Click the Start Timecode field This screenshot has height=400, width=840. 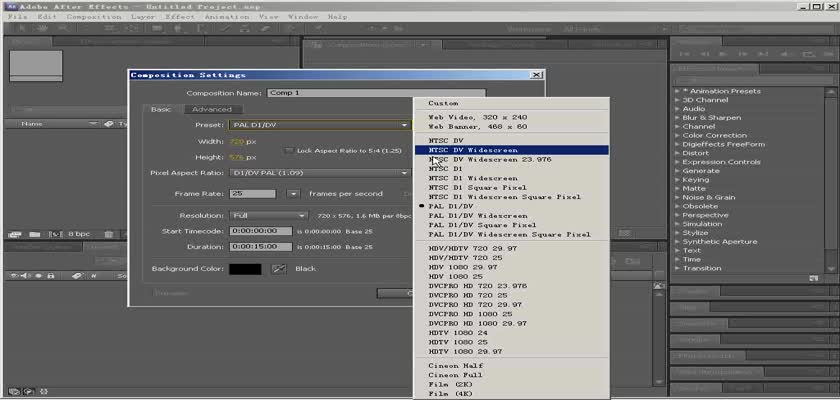(x=261, y=231)
